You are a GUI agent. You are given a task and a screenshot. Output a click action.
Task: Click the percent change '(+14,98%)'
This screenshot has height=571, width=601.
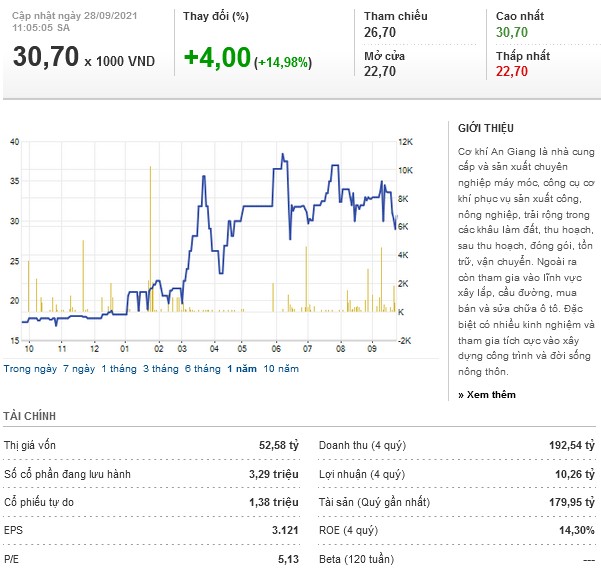(x=283, y=62)
